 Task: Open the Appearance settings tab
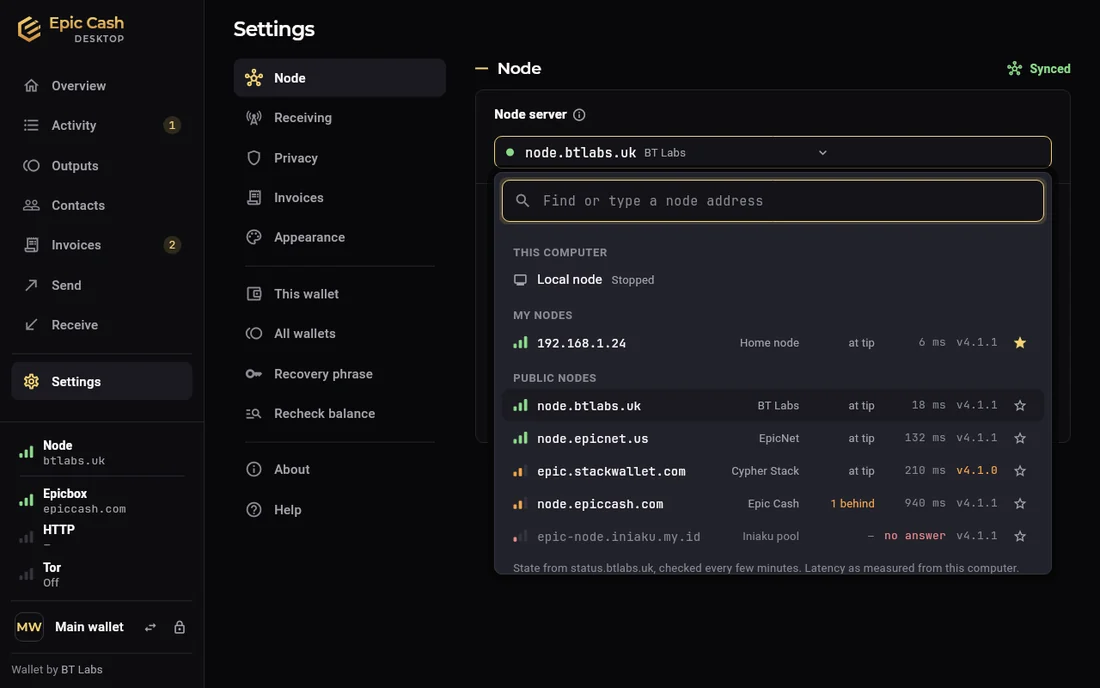tap(340, 237)
